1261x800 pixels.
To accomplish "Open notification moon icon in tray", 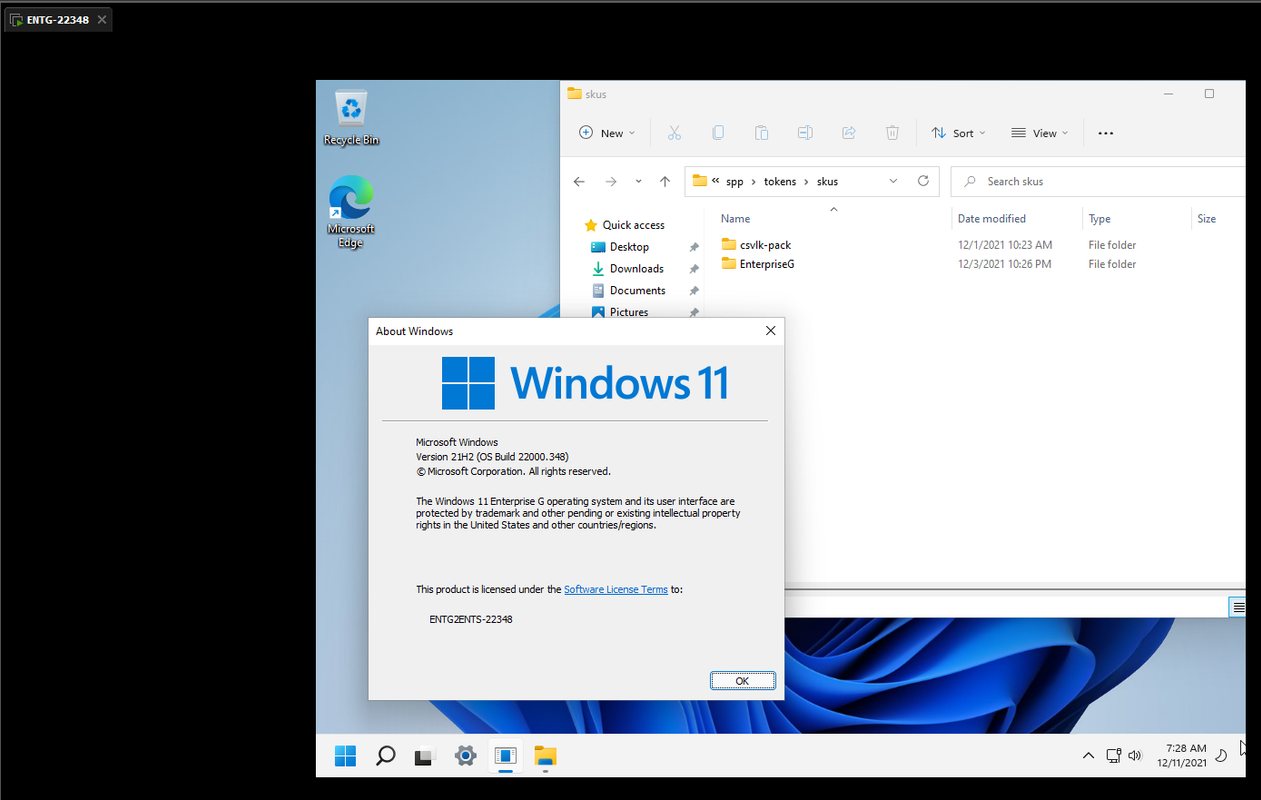I will (1221, 756).
